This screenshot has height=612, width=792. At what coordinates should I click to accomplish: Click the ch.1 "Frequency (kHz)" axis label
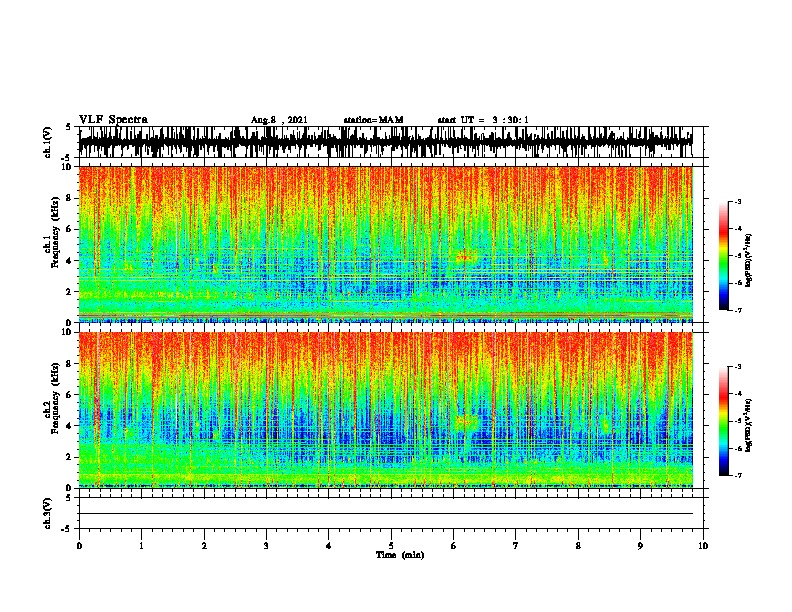55,233
